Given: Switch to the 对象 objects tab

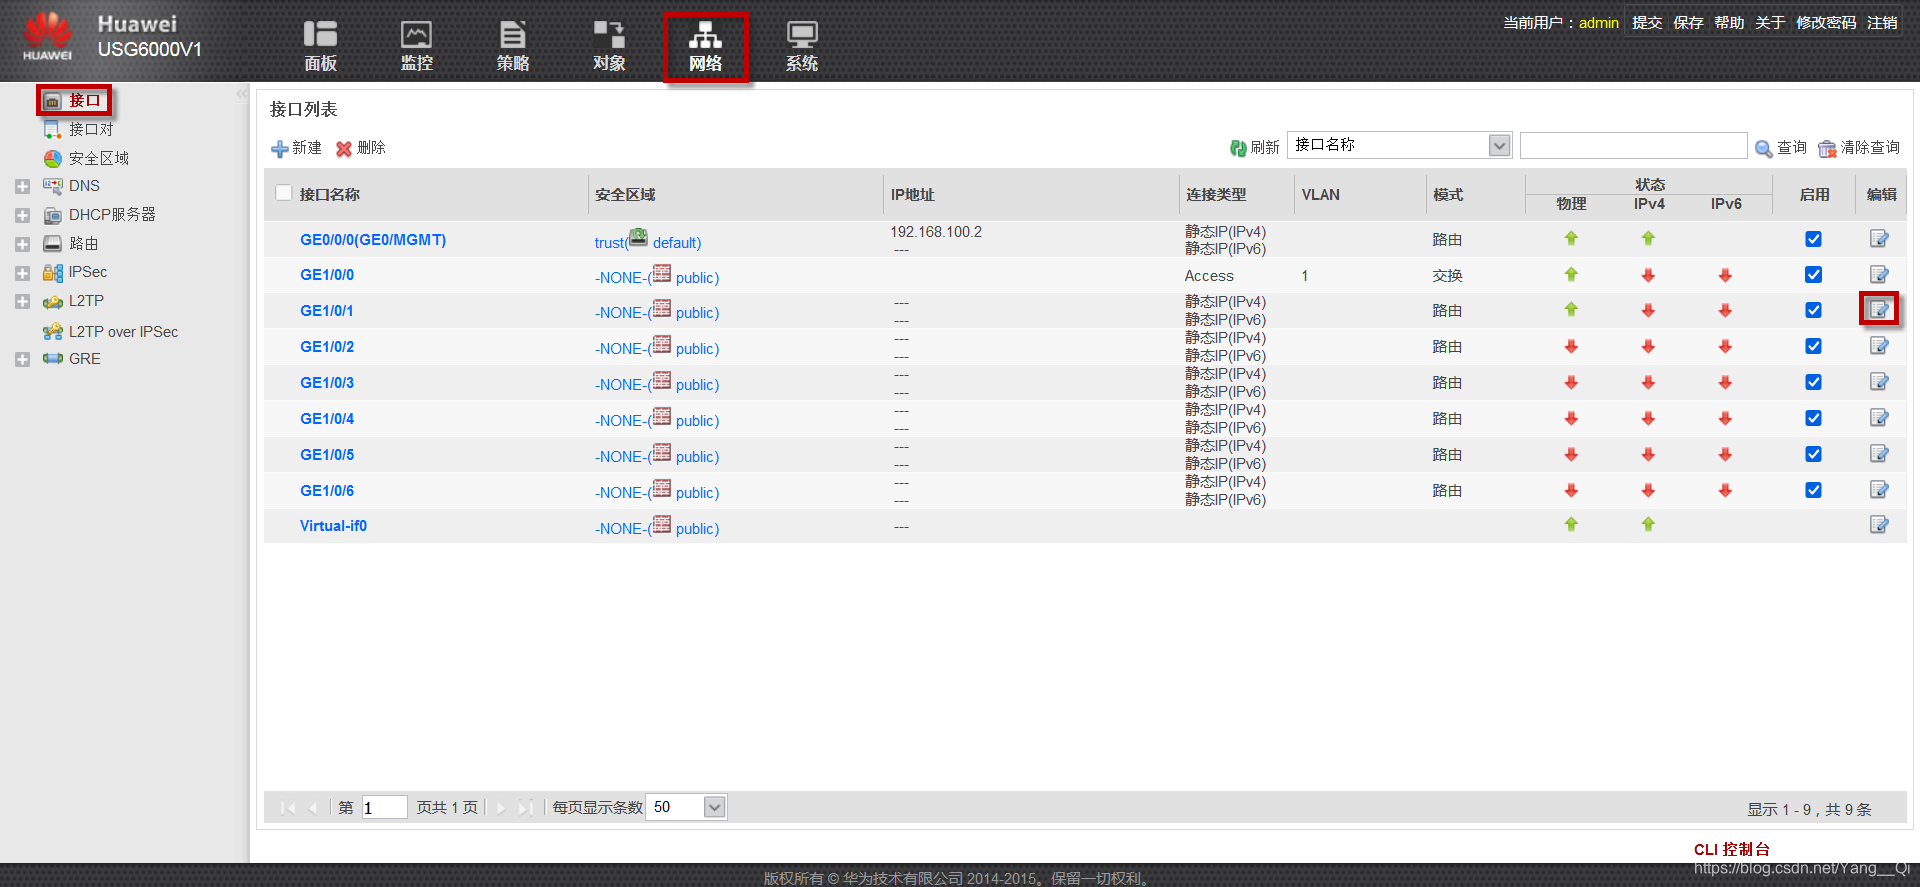Looking at the screenshot, I should [x=608, y=46].
